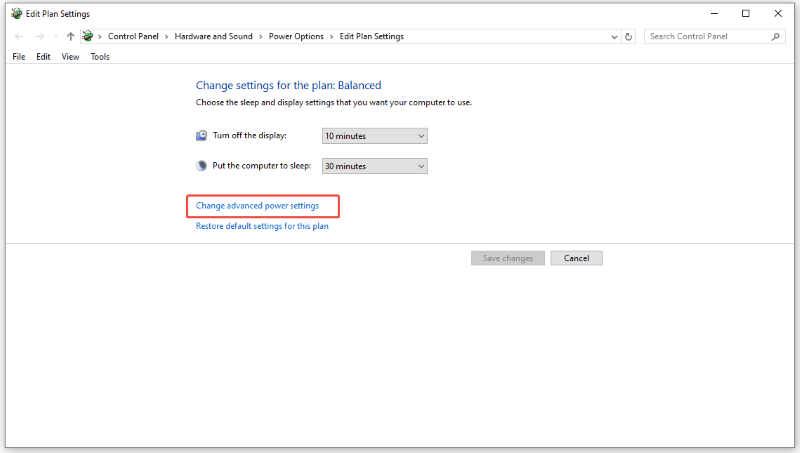Go up one level with the Up arrow

[x=70, y=36]
